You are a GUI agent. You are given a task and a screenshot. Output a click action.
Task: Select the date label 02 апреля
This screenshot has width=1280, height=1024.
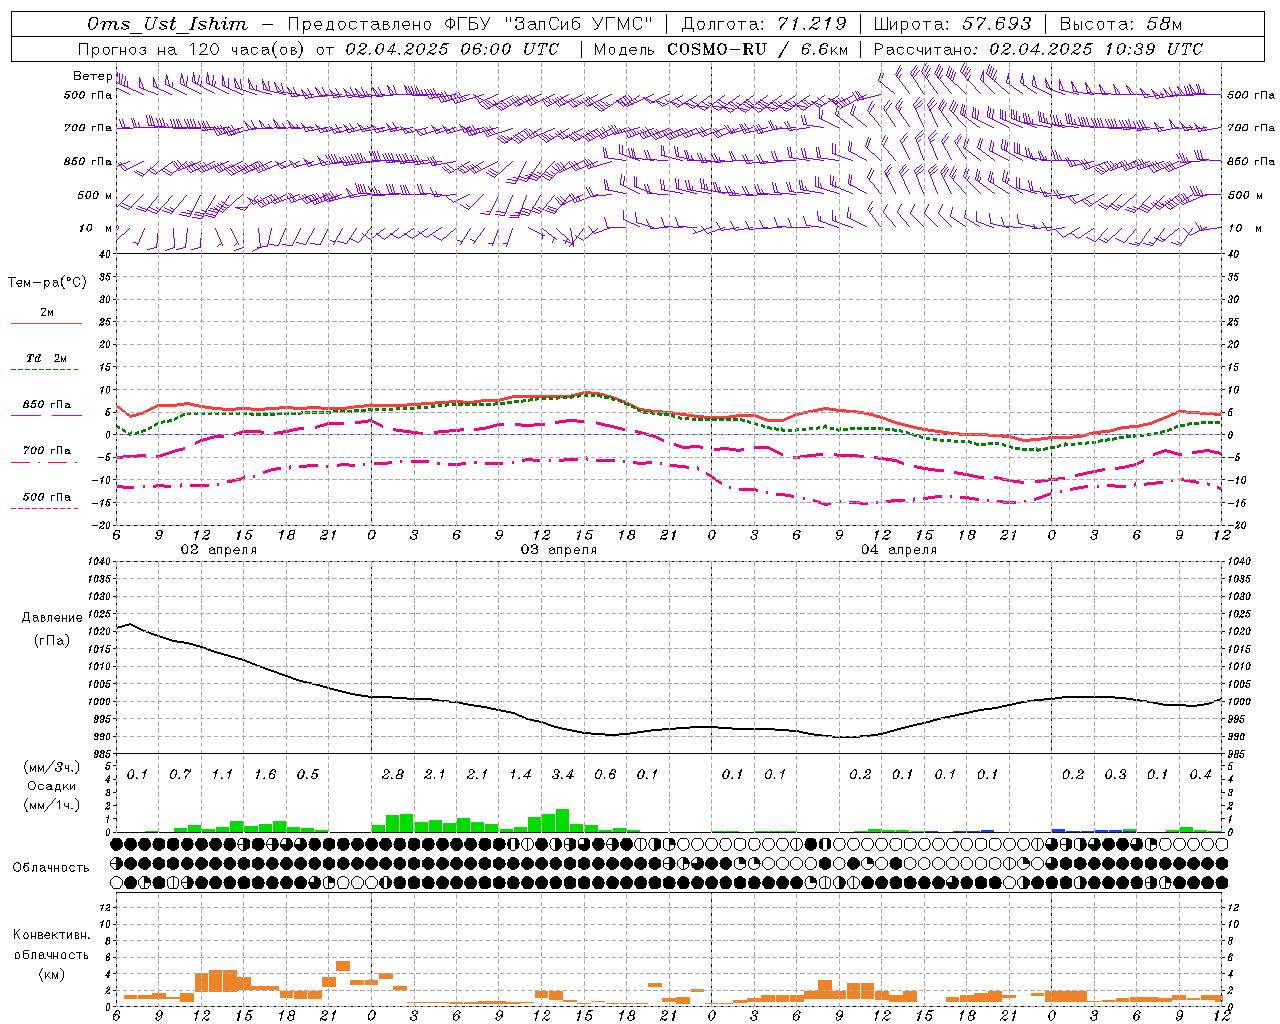pyautogui.click(x=218, y=550)
